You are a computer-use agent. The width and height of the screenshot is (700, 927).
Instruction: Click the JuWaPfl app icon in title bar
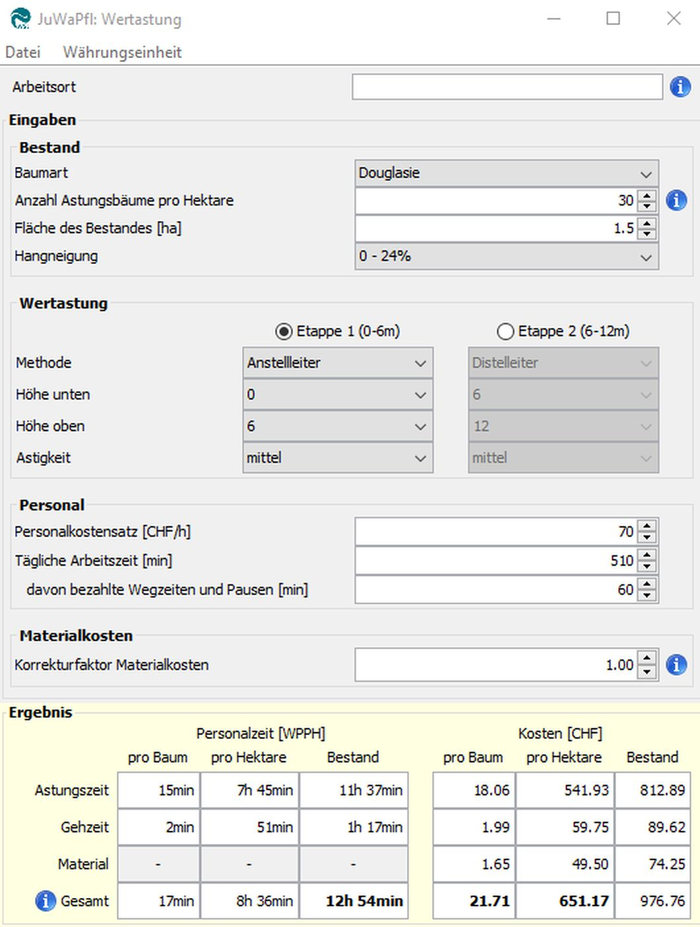(19, 18)
